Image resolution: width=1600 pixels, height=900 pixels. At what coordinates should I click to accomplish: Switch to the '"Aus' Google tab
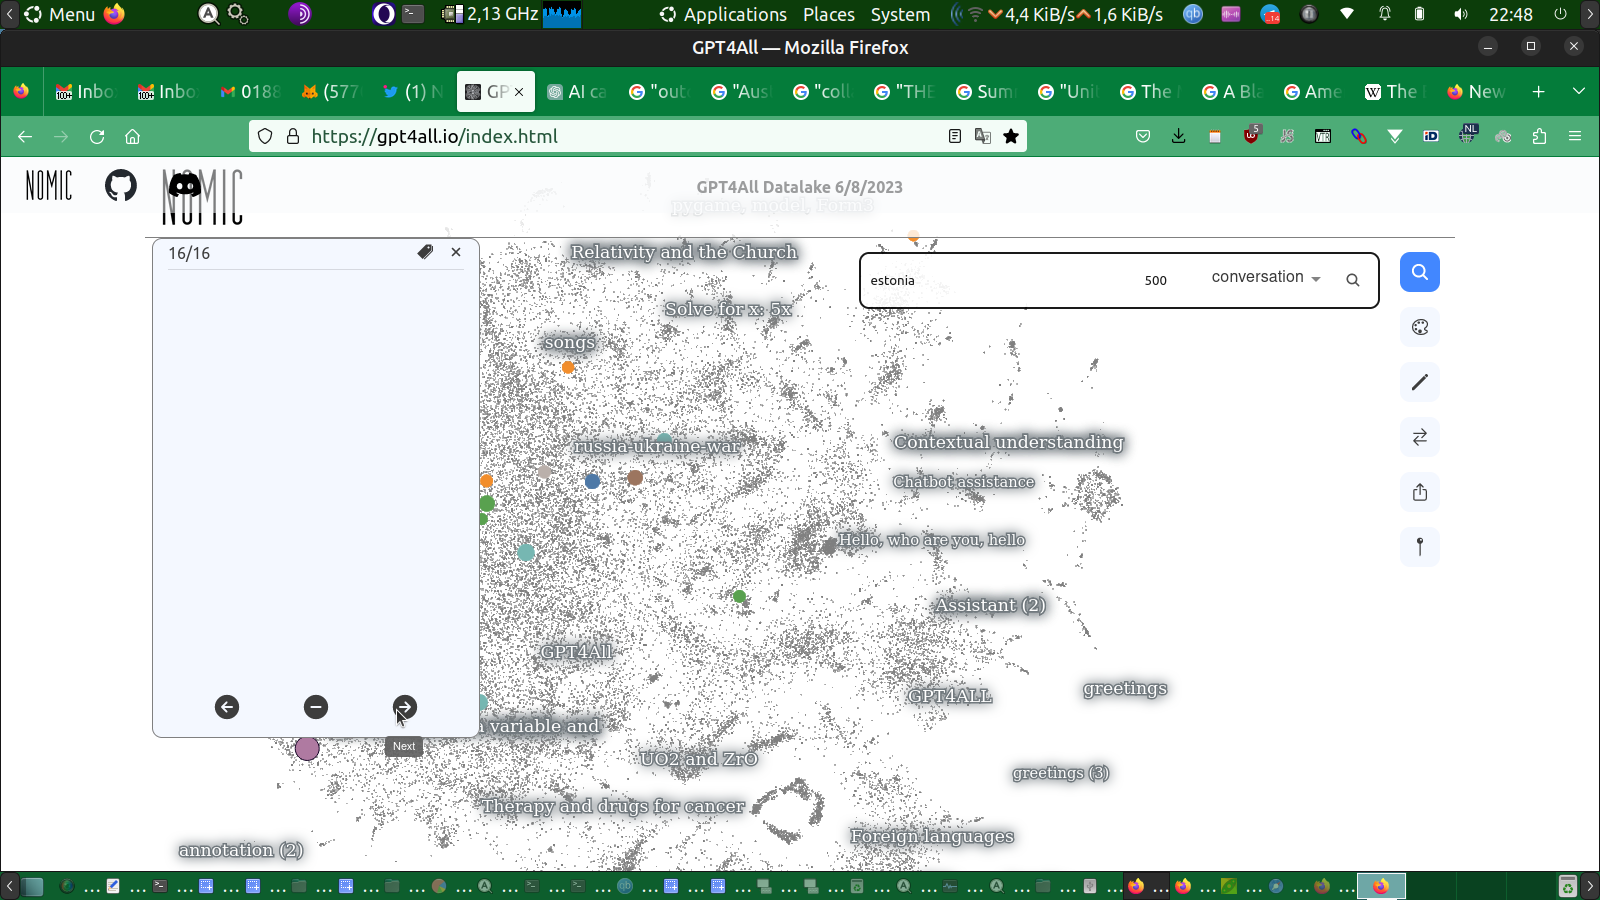pyautogui.click(x=741, y=91)
